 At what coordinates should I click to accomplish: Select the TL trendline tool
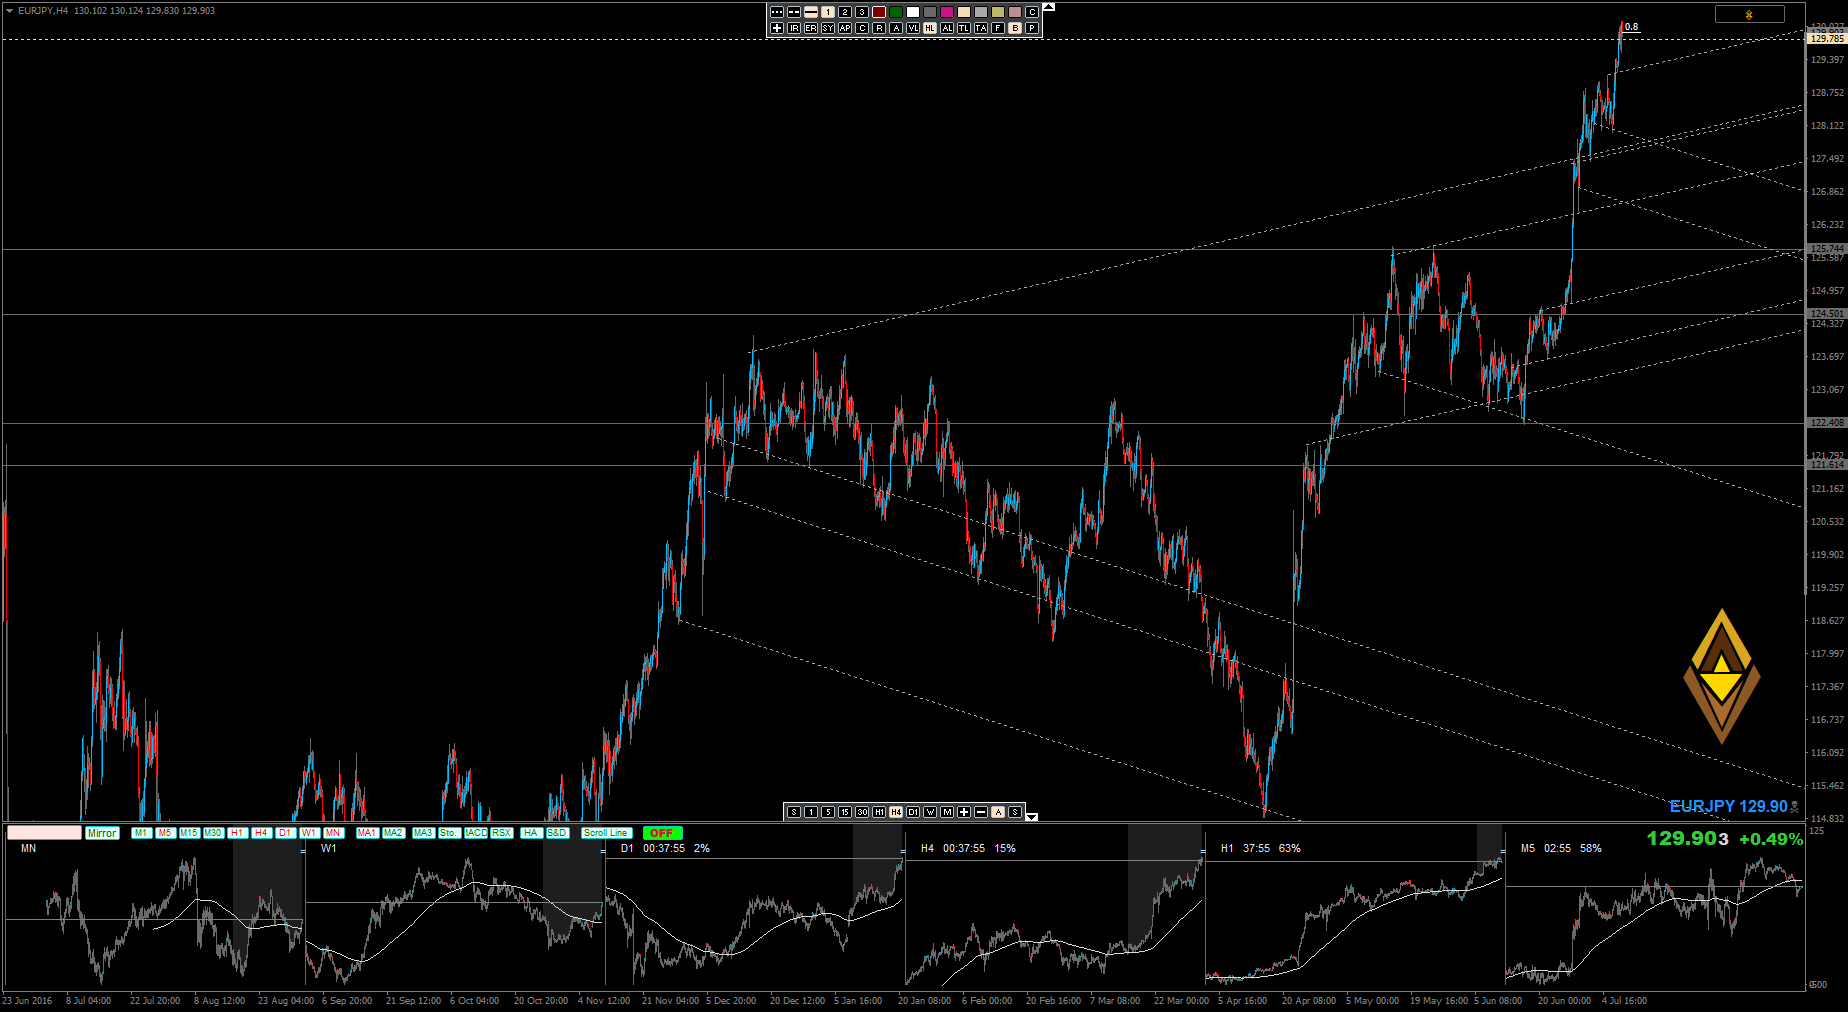tap(964, 28)
